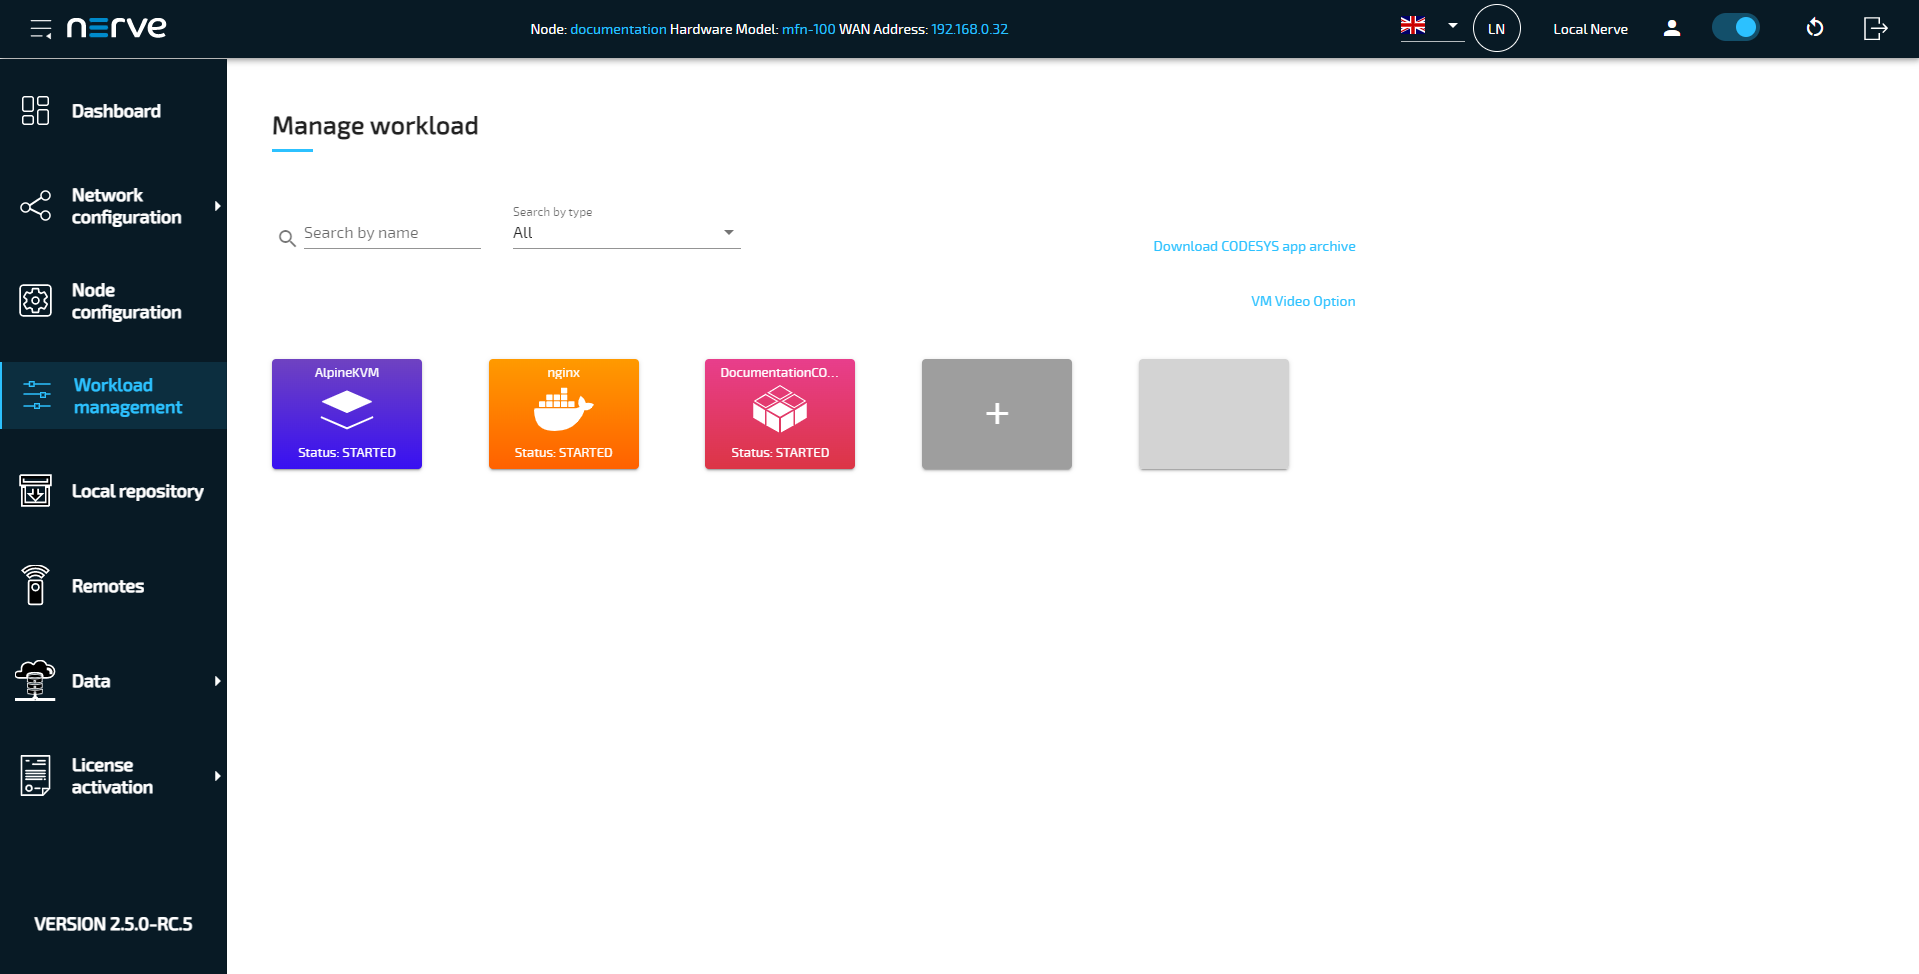Expand the Data submenu arrow
Screen dimensions: 1919x974
217,681
